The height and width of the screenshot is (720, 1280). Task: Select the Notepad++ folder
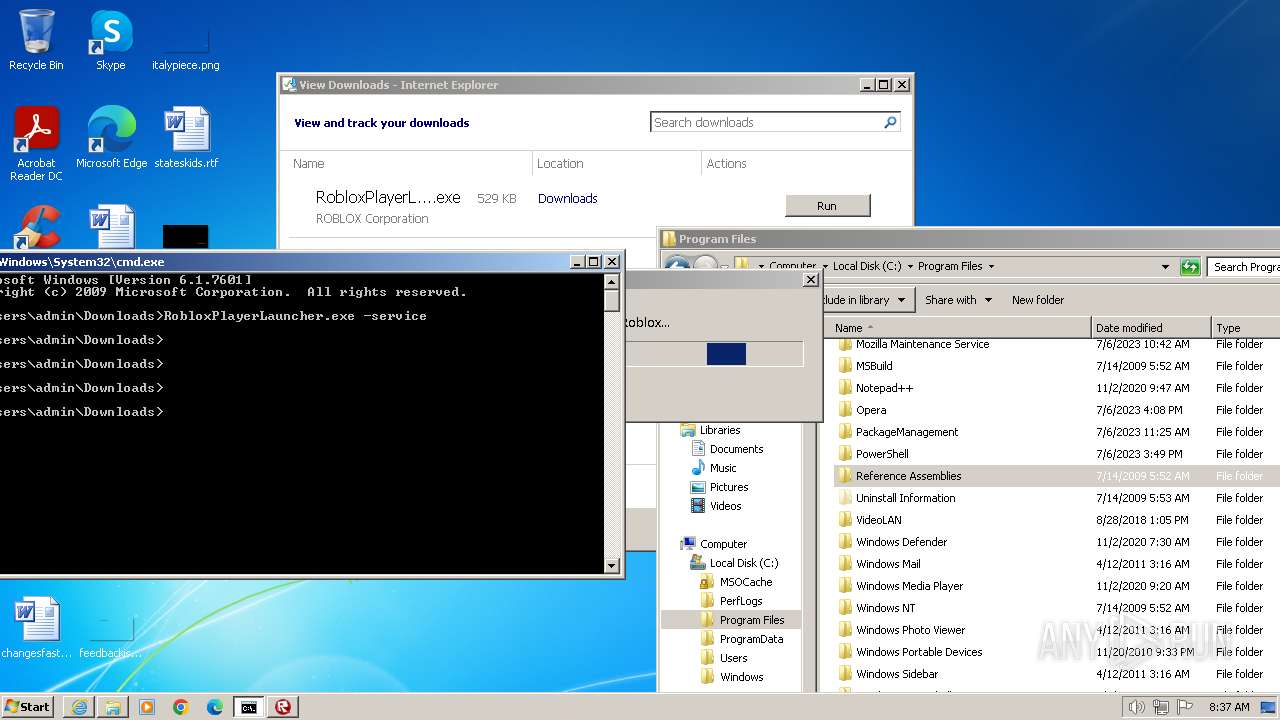click(x=884, y=388)
